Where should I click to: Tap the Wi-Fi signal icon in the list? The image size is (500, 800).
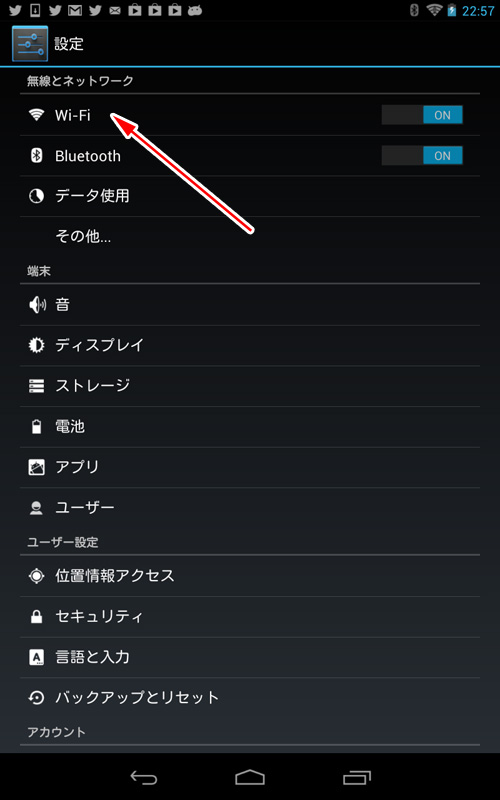point(36,115)
